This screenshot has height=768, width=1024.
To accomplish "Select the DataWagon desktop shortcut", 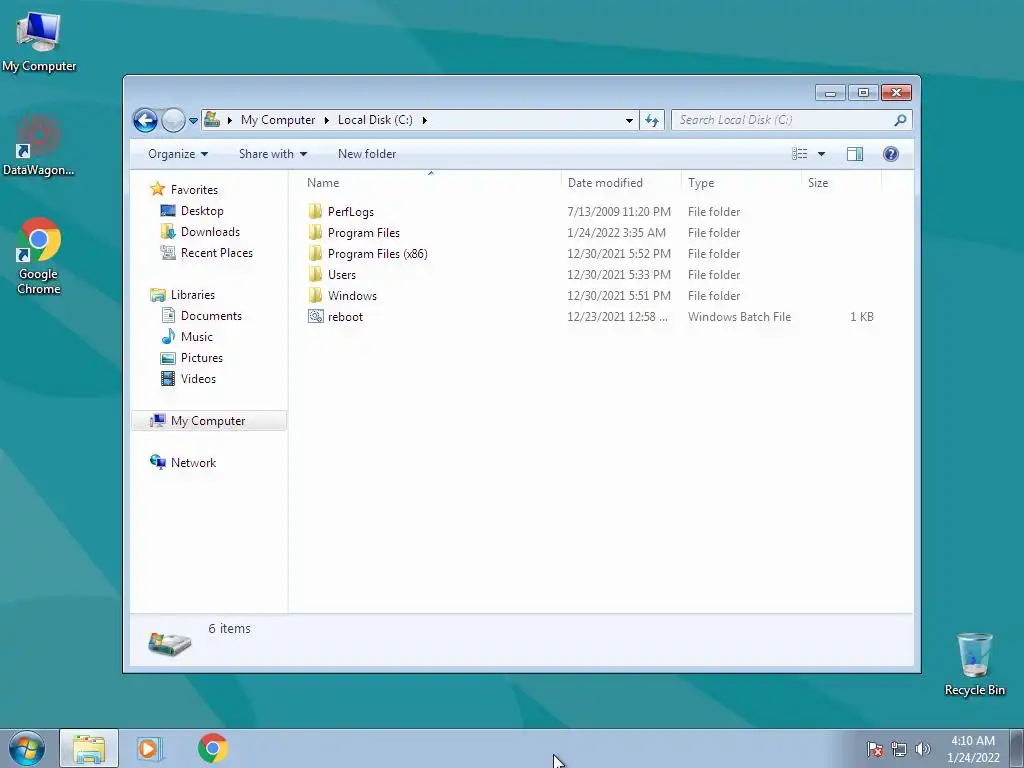I will click(39, 146).
